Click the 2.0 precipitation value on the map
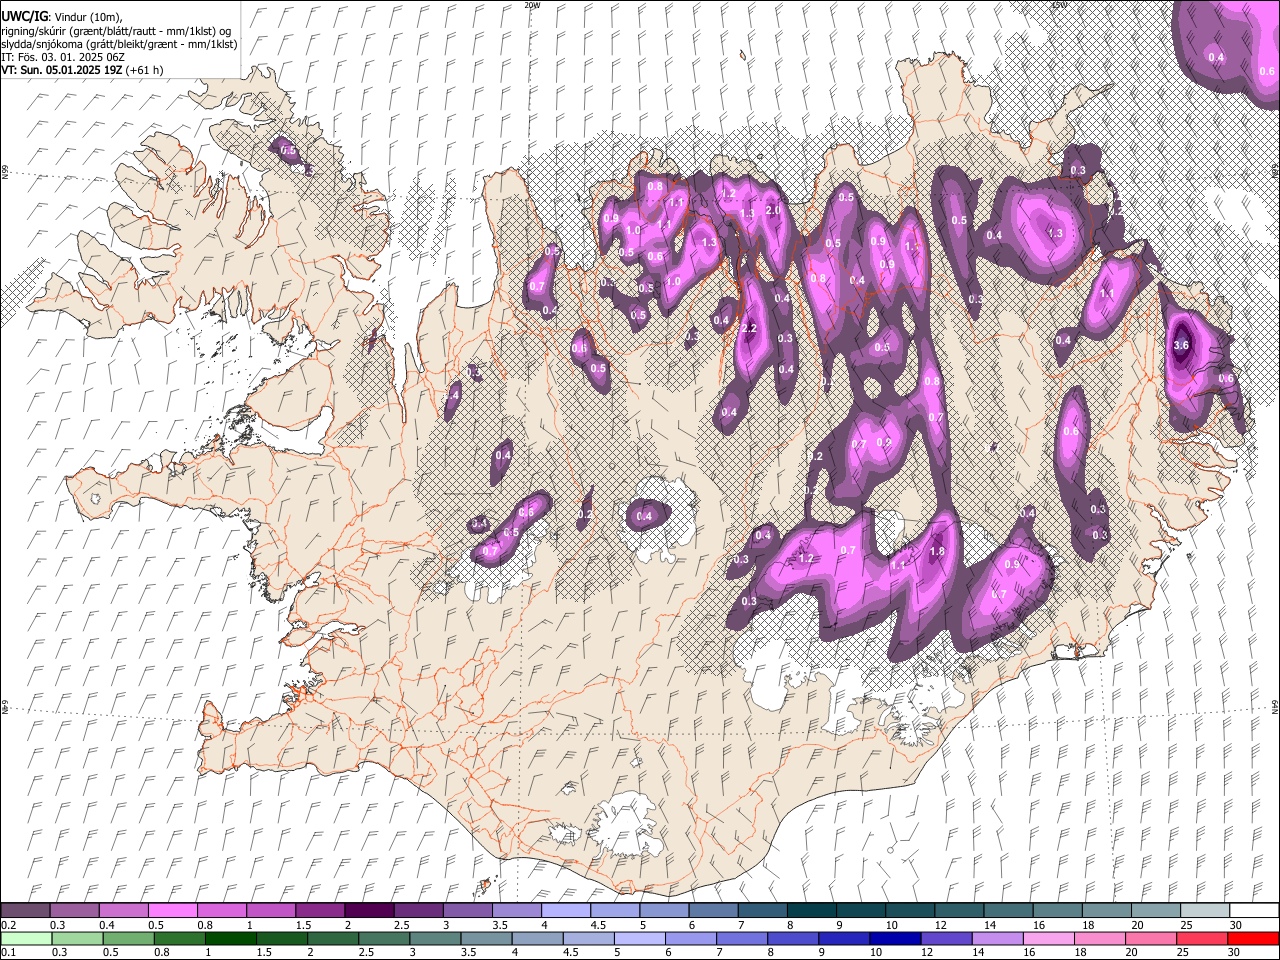 point(773,211)
